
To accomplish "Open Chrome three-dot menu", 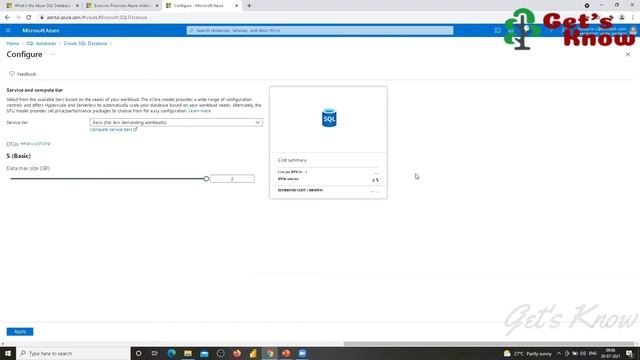I will (x=633, y=18).
